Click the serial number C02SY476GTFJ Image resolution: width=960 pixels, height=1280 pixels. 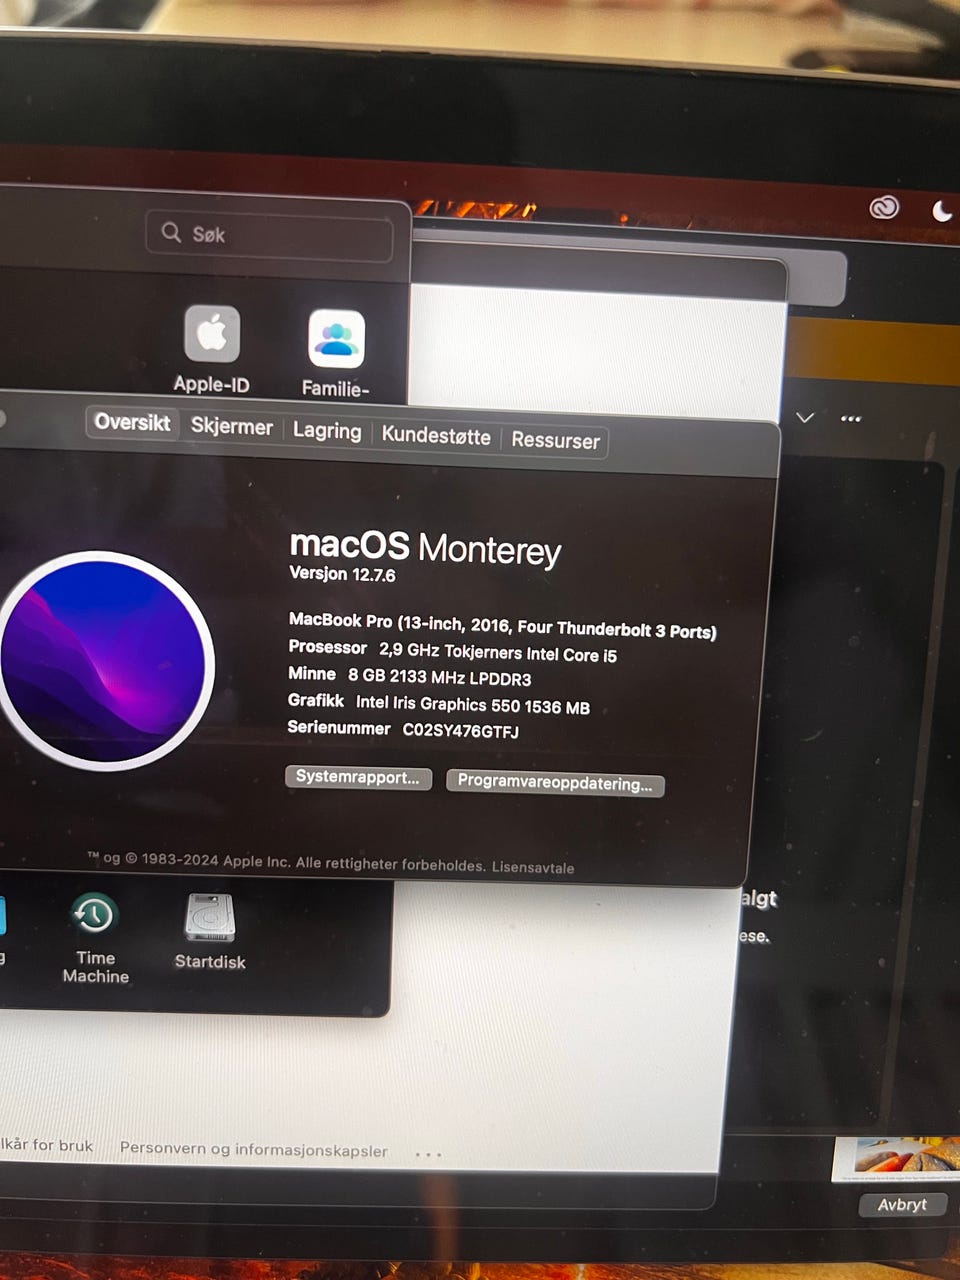tap(460, 730)
